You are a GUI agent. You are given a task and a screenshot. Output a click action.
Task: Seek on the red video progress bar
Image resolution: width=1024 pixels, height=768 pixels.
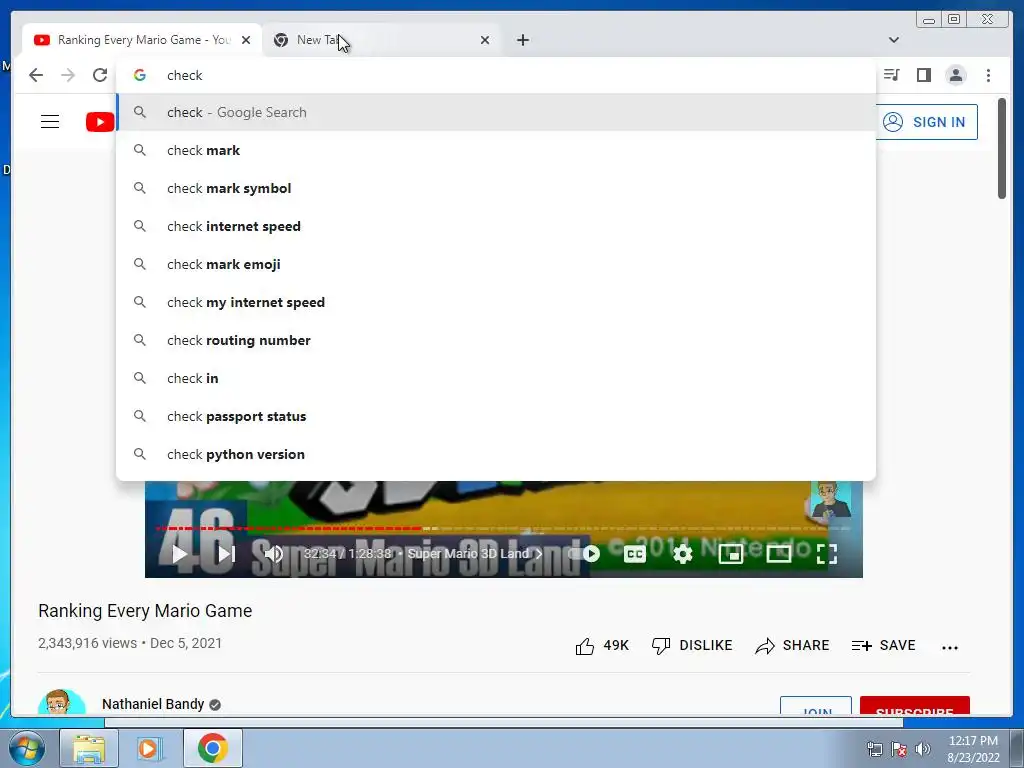click(x=504, y=528)
